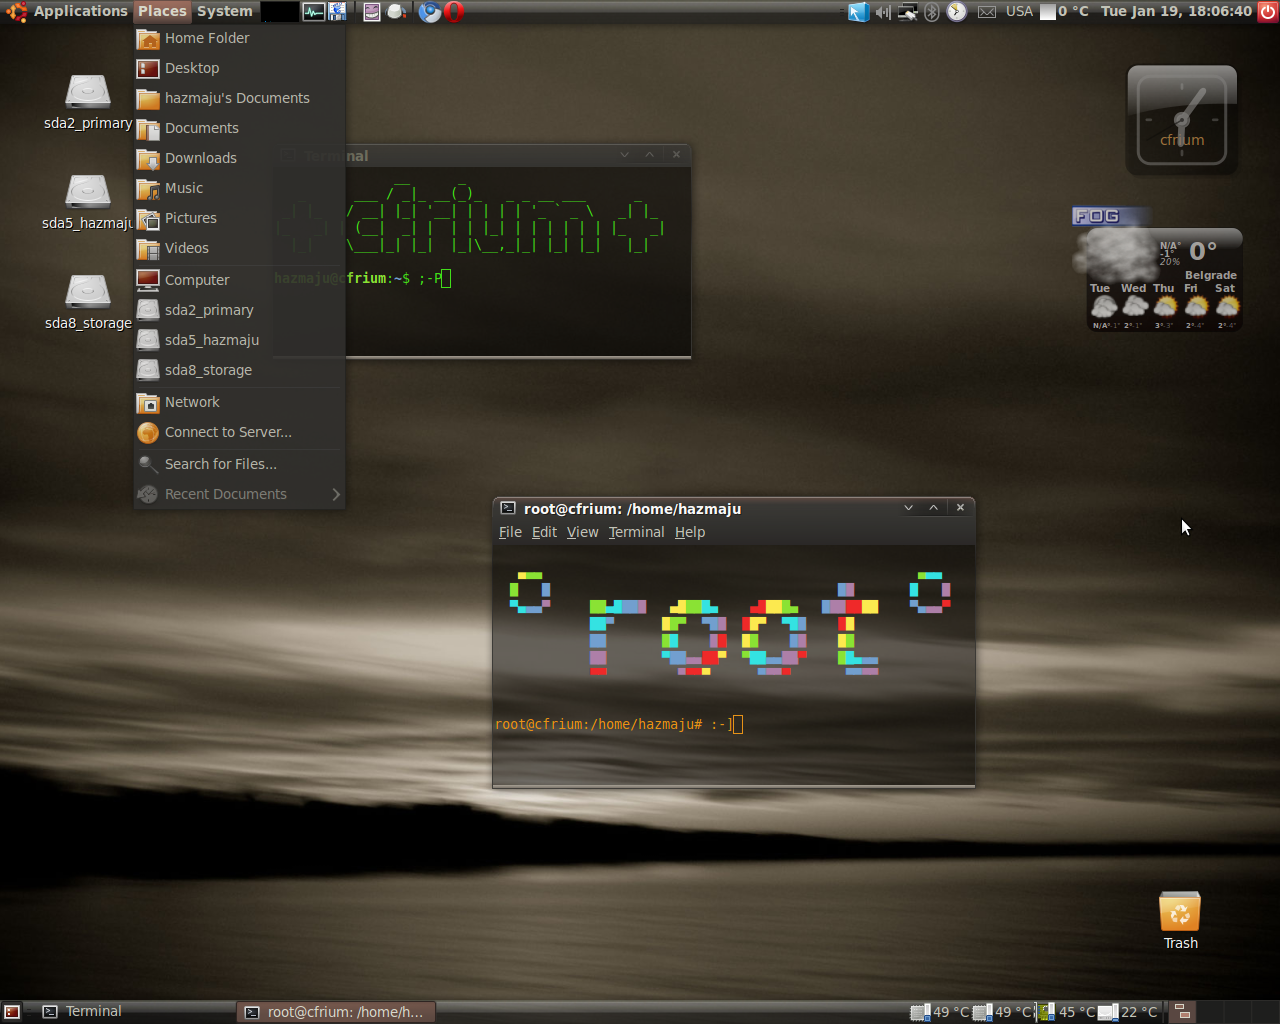
Task: Click the root terminal window title icon
Action: [x=508, y=508]
